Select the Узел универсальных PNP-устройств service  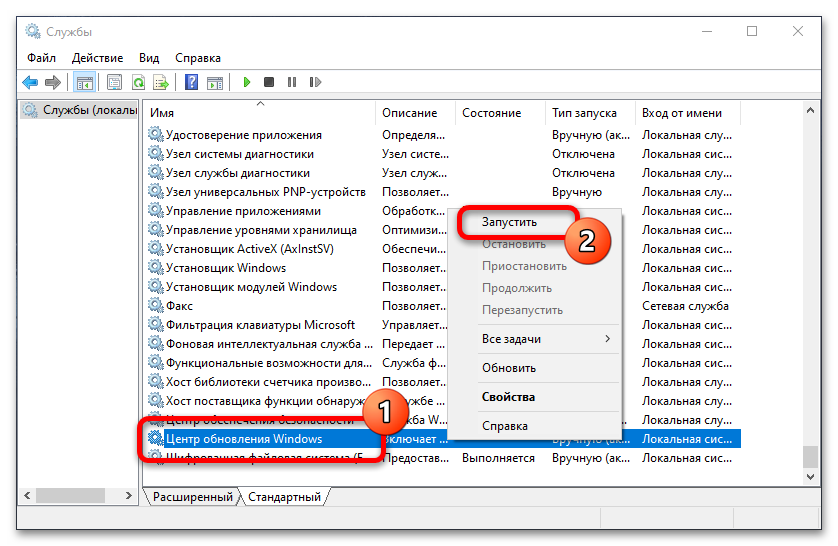tap(266, 192)
